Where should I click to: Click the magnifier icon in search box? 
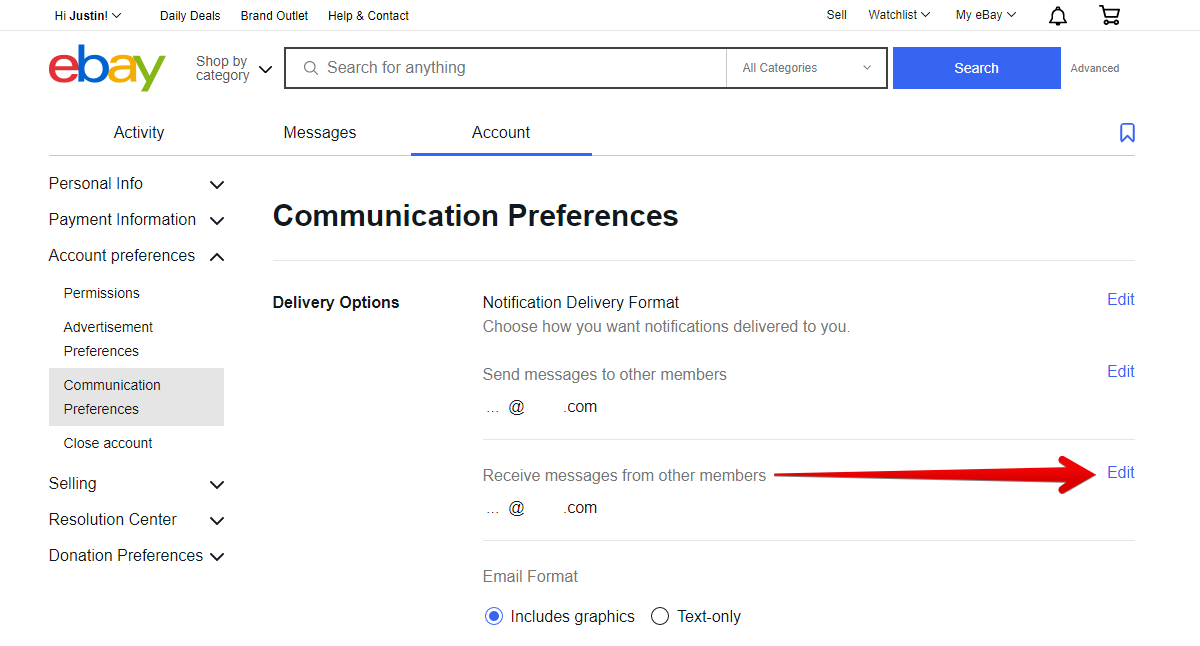click(x=310, y=68)
